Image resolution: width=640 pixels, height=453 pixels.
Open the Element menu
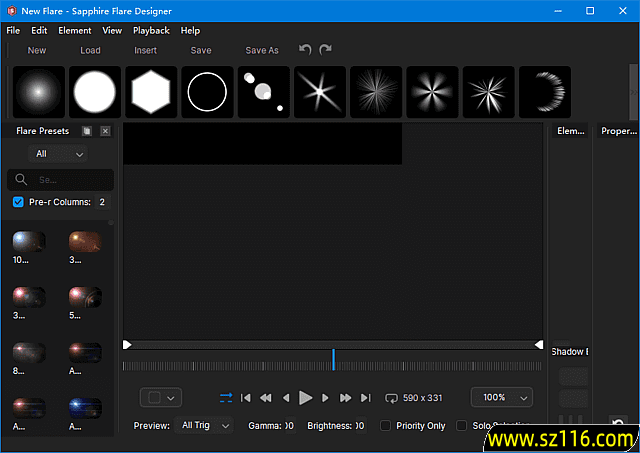pyautogui.click(x=75, y=31)
